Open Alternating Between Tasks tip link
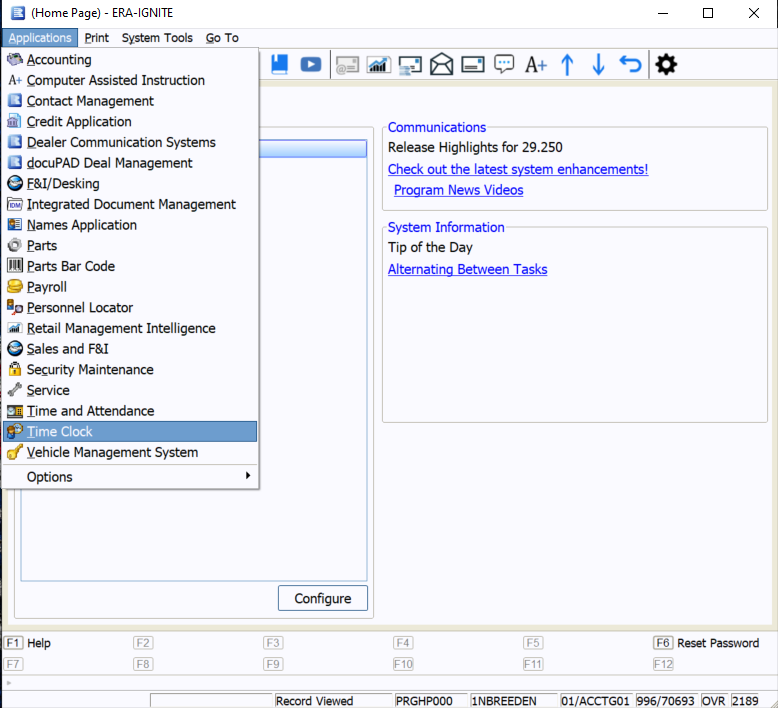This screenshot has height=708, width=778. [467, 269]
